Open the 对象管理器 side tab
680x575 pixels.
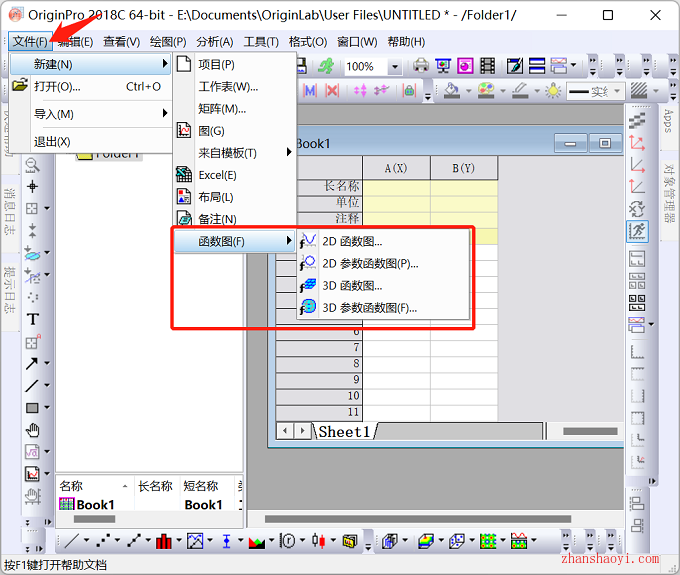click(668, 193)
